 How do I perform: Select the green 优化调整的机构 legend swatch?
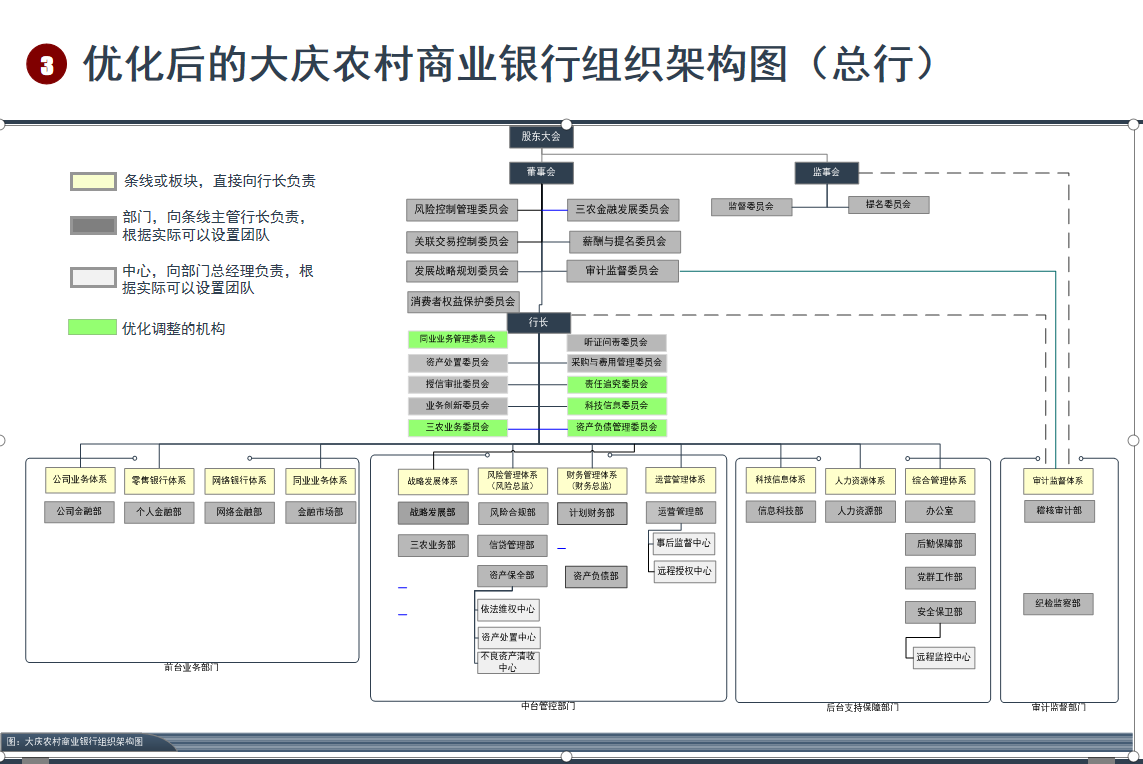tap(92, 328)
